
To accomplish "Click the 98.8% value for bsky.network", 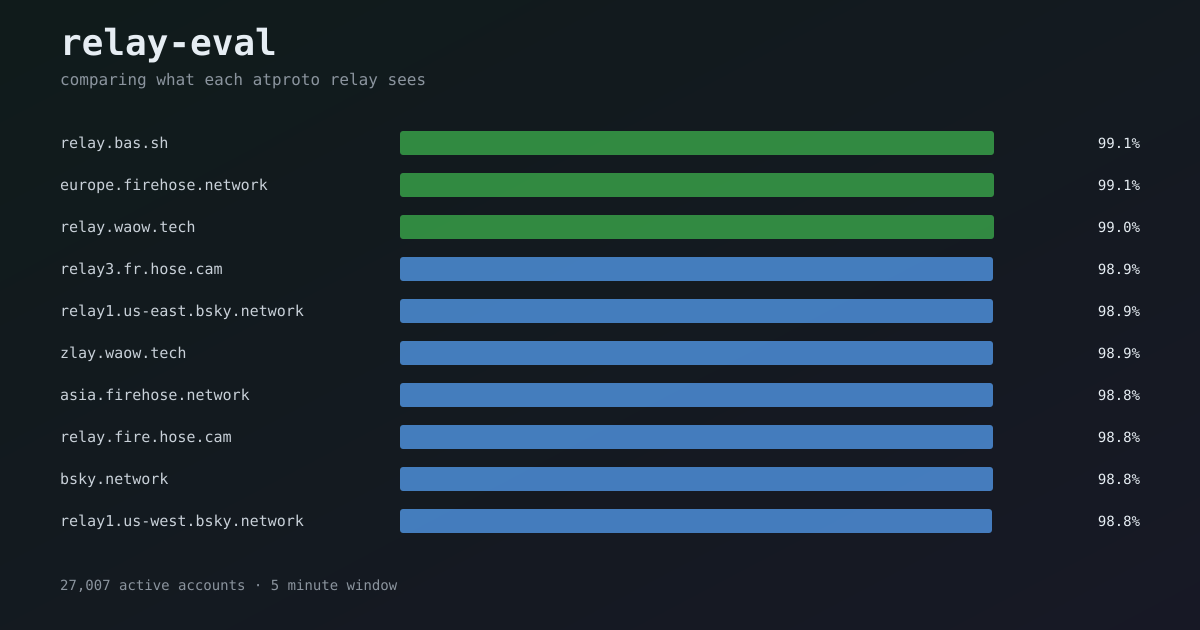I will pos(1118,479).
